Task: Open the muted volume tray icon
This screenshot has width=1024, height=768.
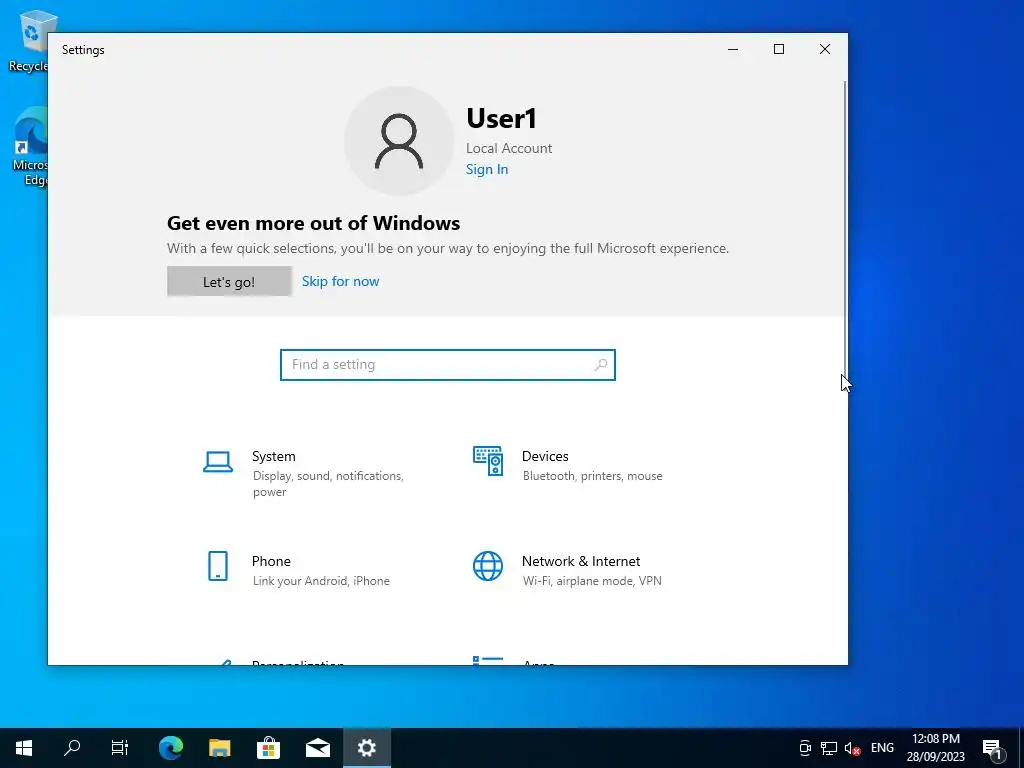Action: tap(852, 748)
